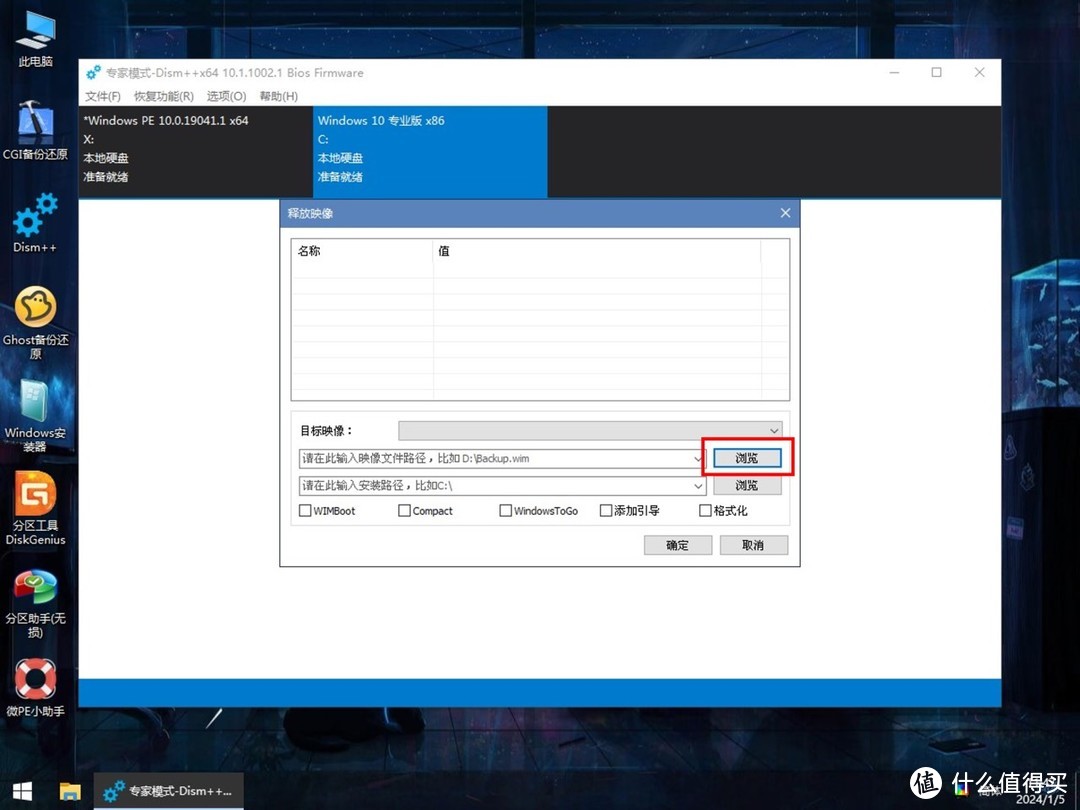Click the 名称 column header
This screenshot has height=810, width=1080.
pyautogui.click(x=362, y=251)
